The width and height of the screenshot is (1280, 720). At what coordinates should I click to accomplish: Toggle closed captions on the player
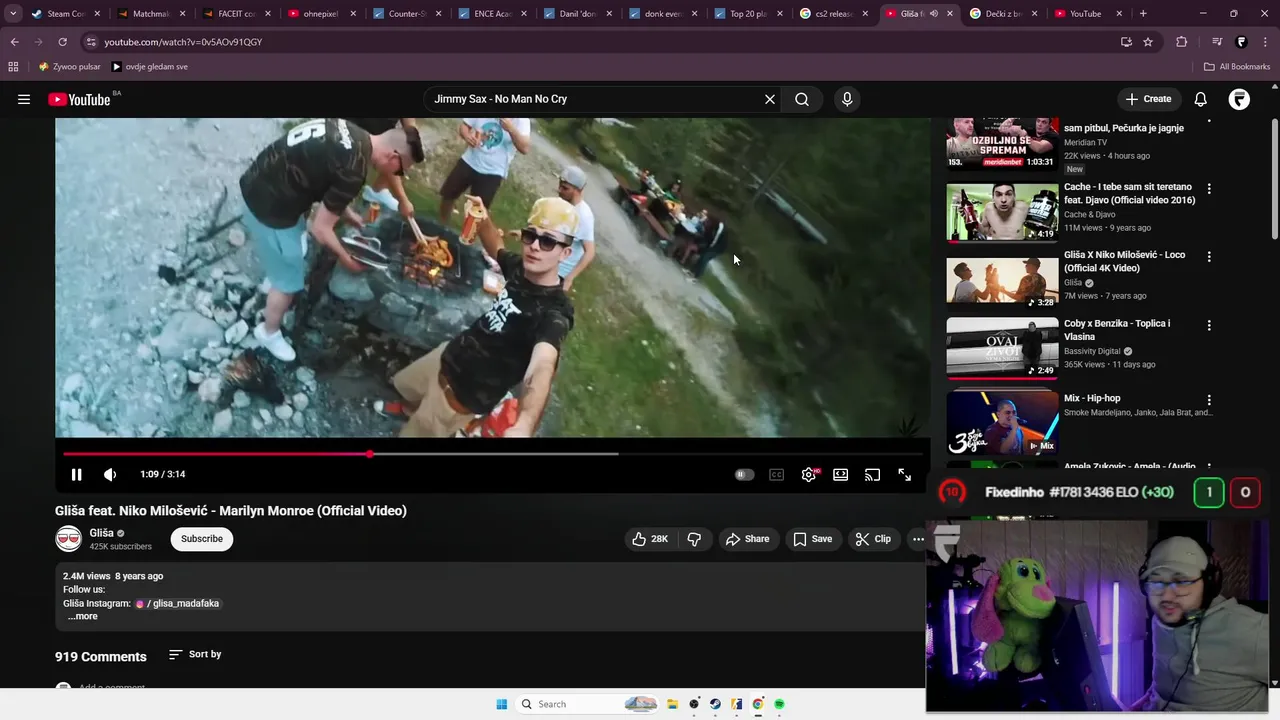click(x=776, y=474)
